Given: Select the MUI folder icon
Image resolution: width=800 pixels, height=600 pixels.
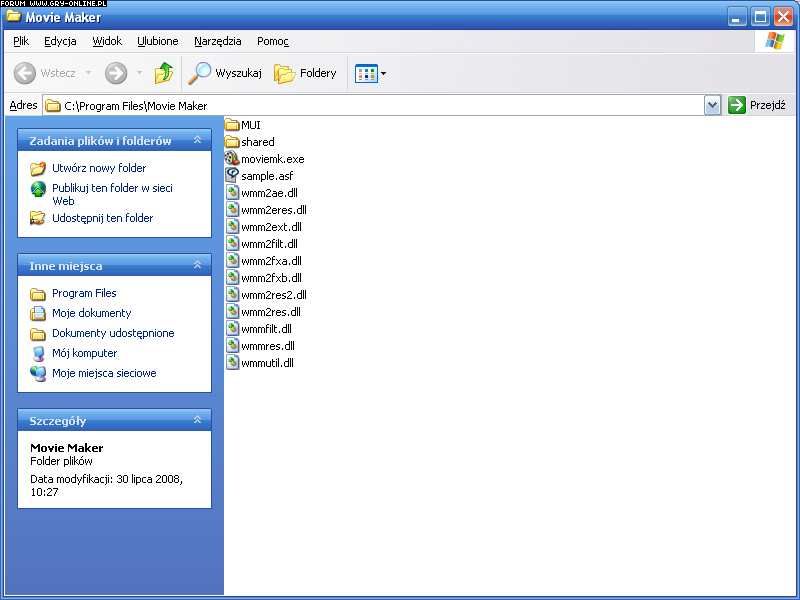Looking at the screenshot, I should (x=232, y=124).
